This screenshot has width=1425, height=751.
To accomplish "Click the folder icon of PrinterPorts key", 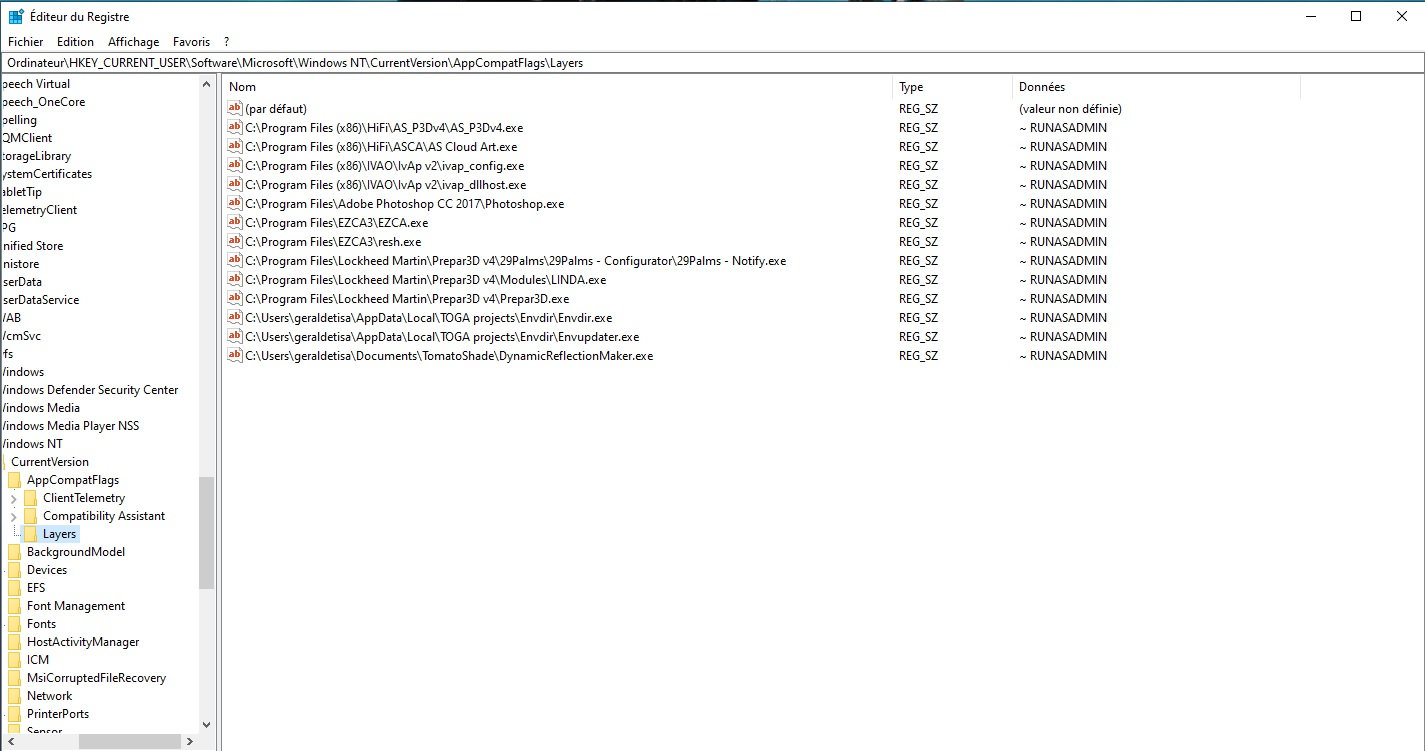I will click(14, 714).
